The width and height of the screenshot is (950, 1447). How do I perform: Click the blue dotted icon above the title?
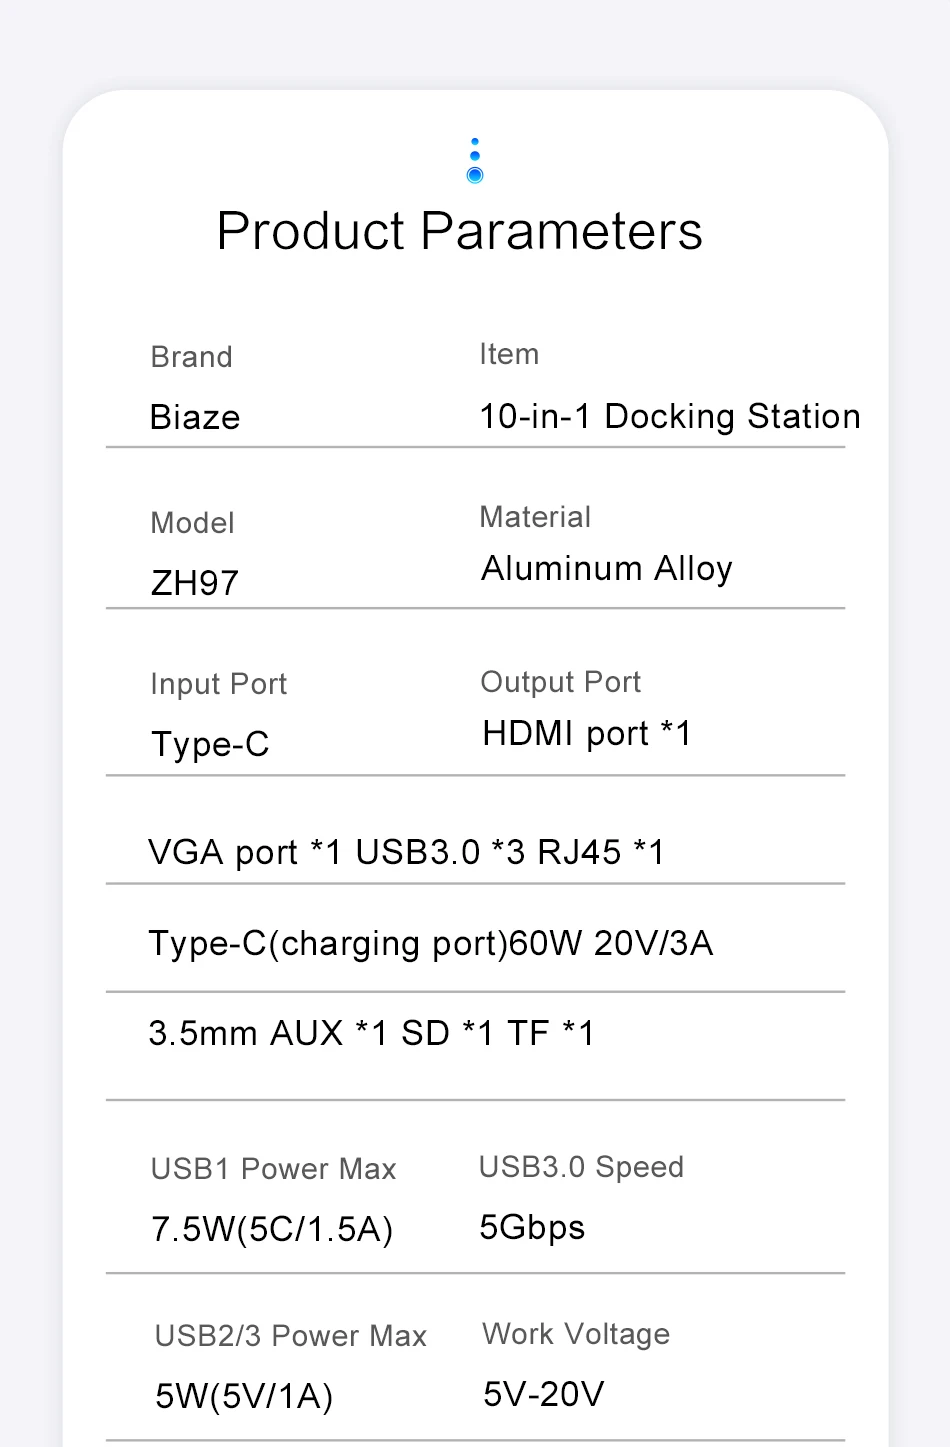[475, 161]
